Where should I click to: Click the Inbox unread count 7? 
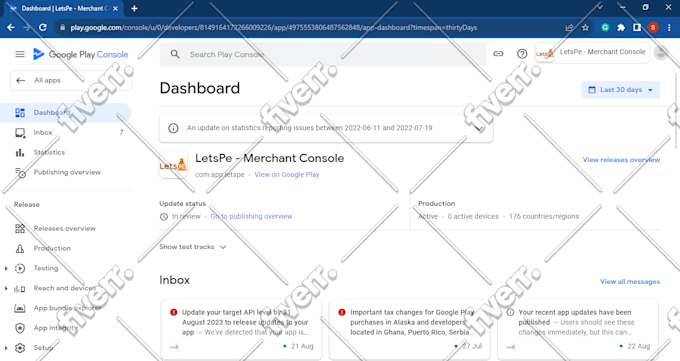point(121,132)
